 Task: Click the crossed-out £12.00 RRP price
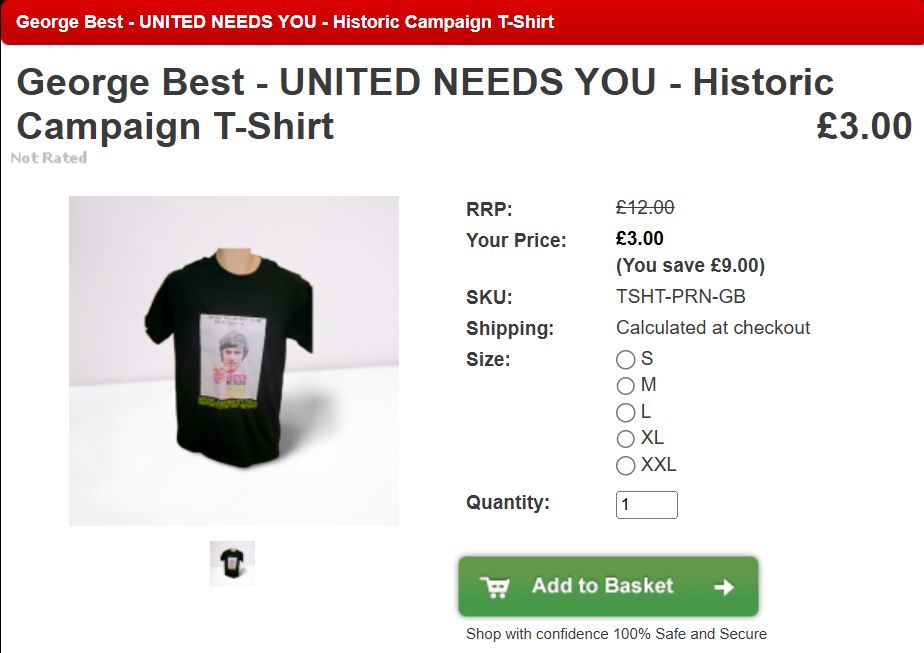pyautogui.click(x=645, y=208)
